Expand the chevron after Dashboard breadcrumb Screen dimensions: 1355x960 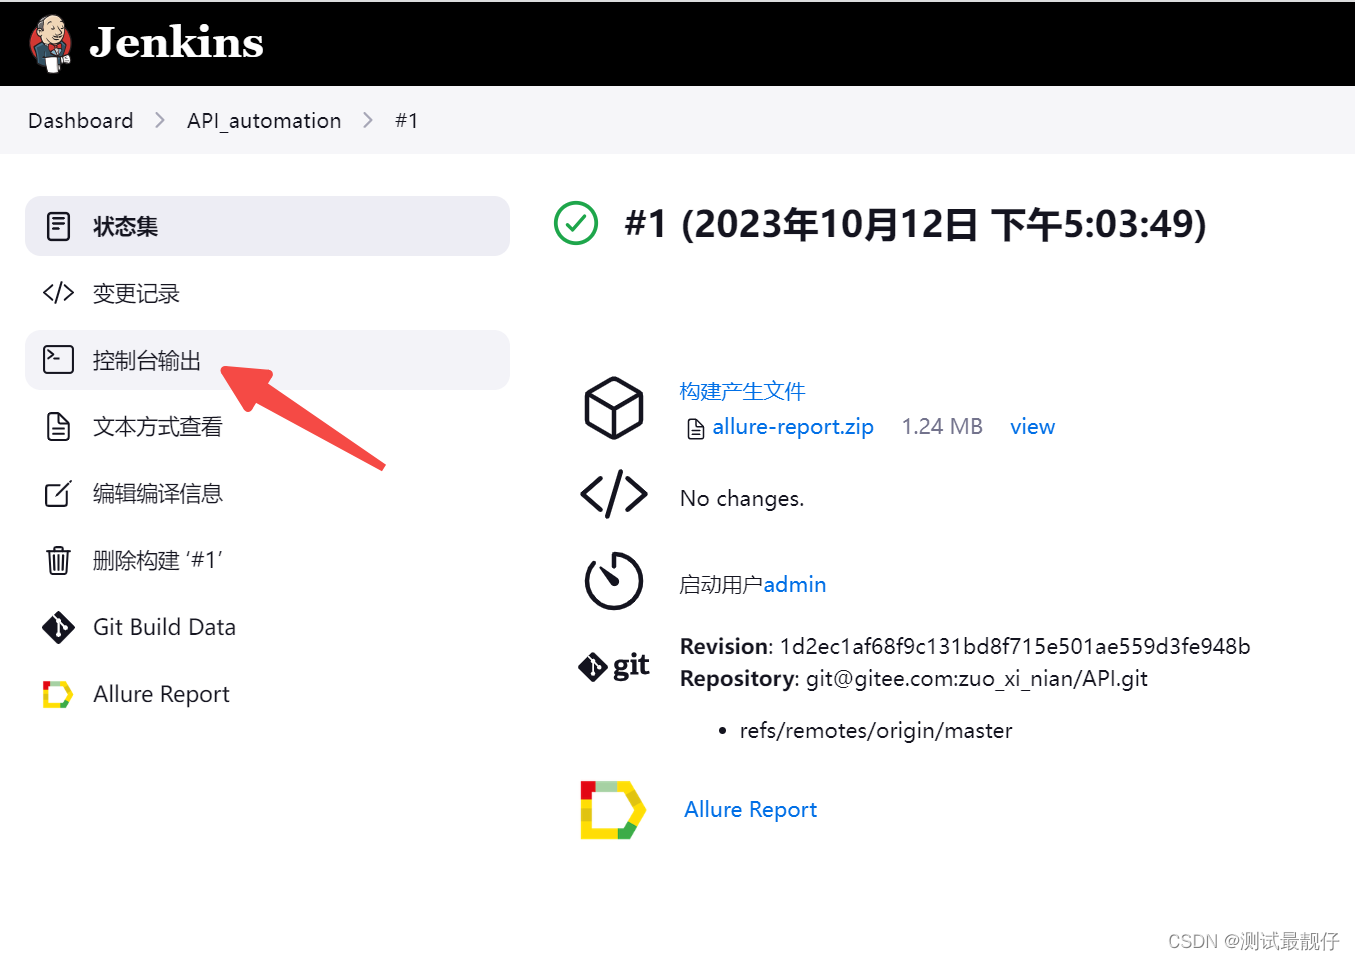coord(160,121)
